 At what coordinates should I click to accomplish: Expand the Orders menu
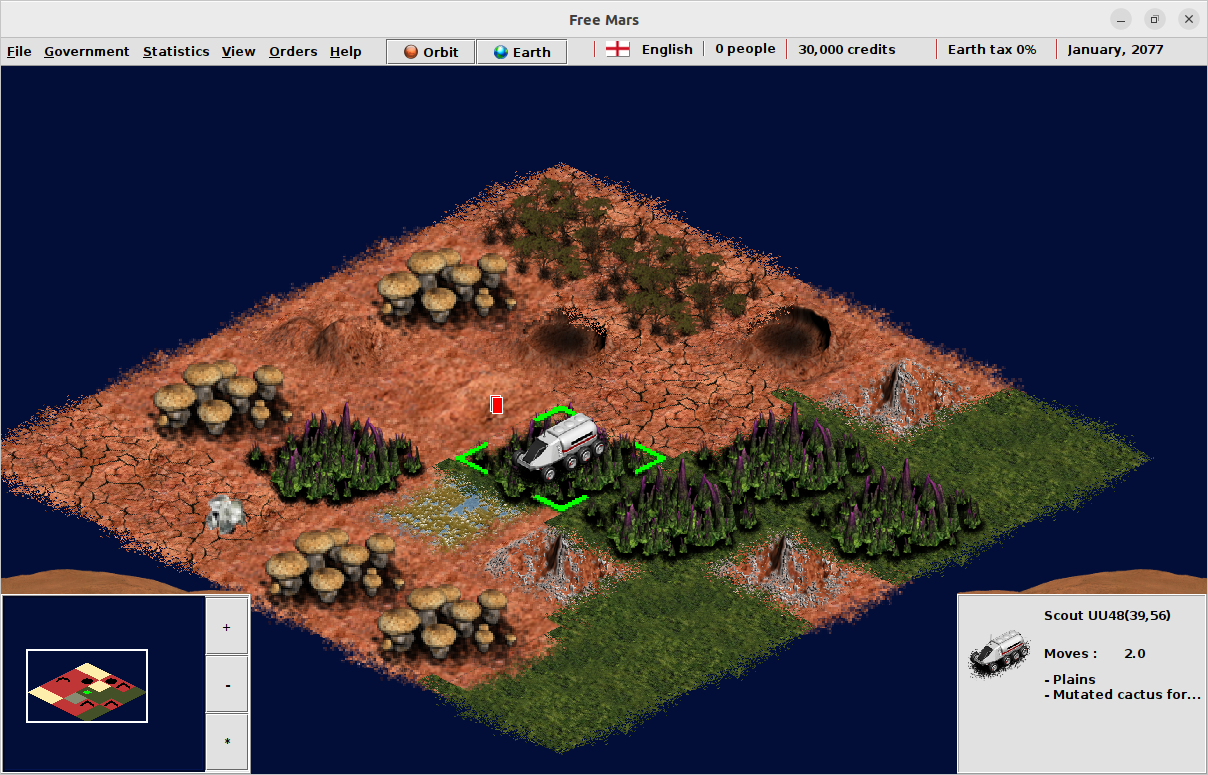click(x=293, y=51)
